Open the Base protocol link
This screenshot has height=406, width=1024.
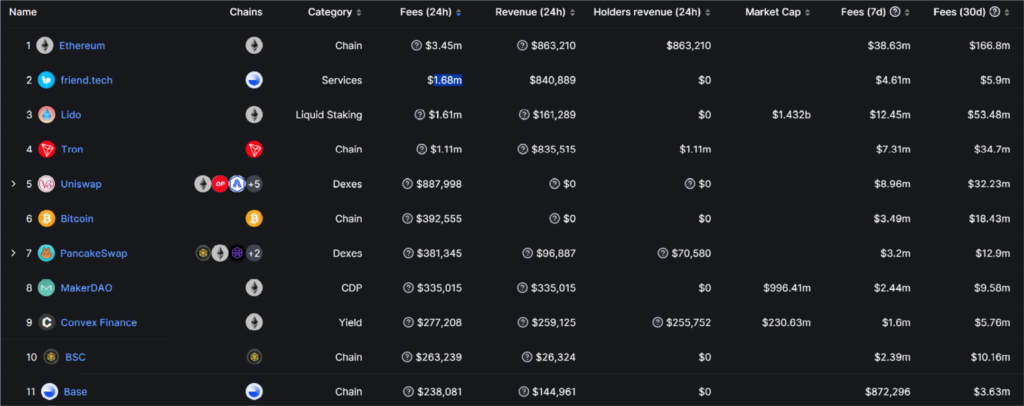75,392
